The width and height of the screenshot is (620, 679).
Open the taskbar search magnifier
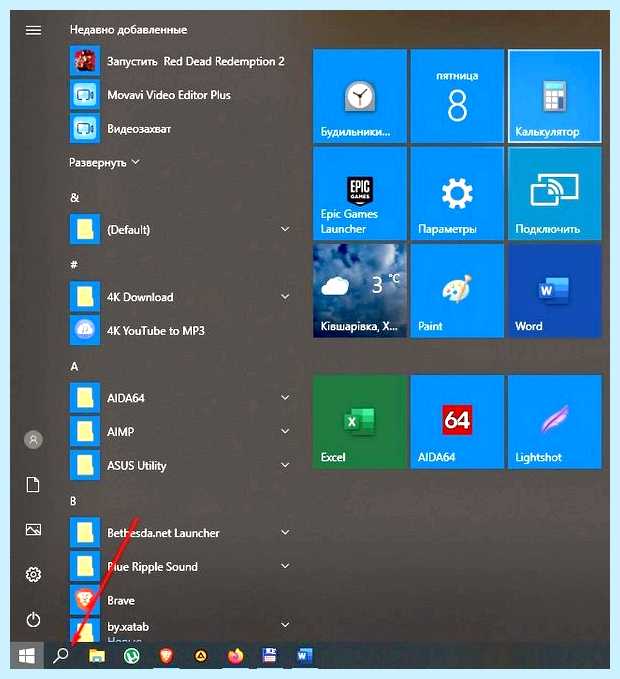[61, 656]
